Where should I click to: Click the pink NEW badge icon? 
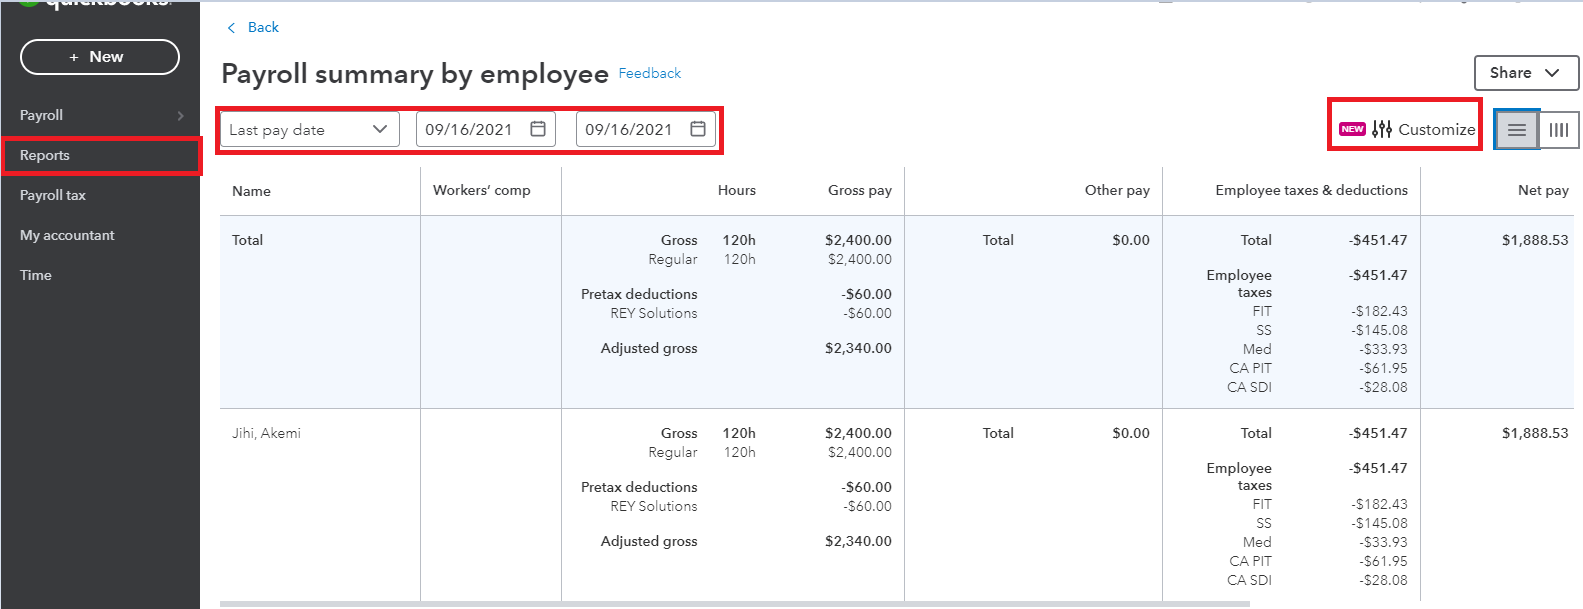coord(1352,129)
